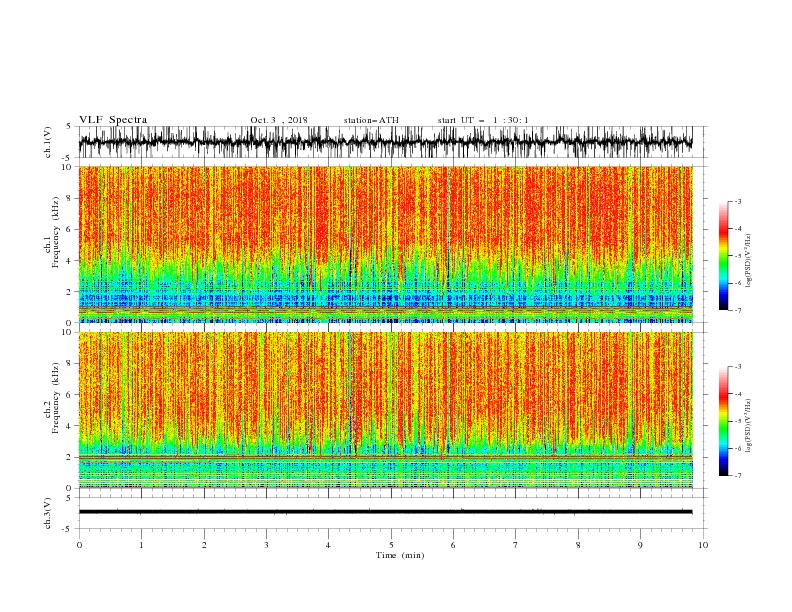The height and width of the screenshot is (612, 792).
Task: Click time axis tick label "1"
Action: (141, 545)
